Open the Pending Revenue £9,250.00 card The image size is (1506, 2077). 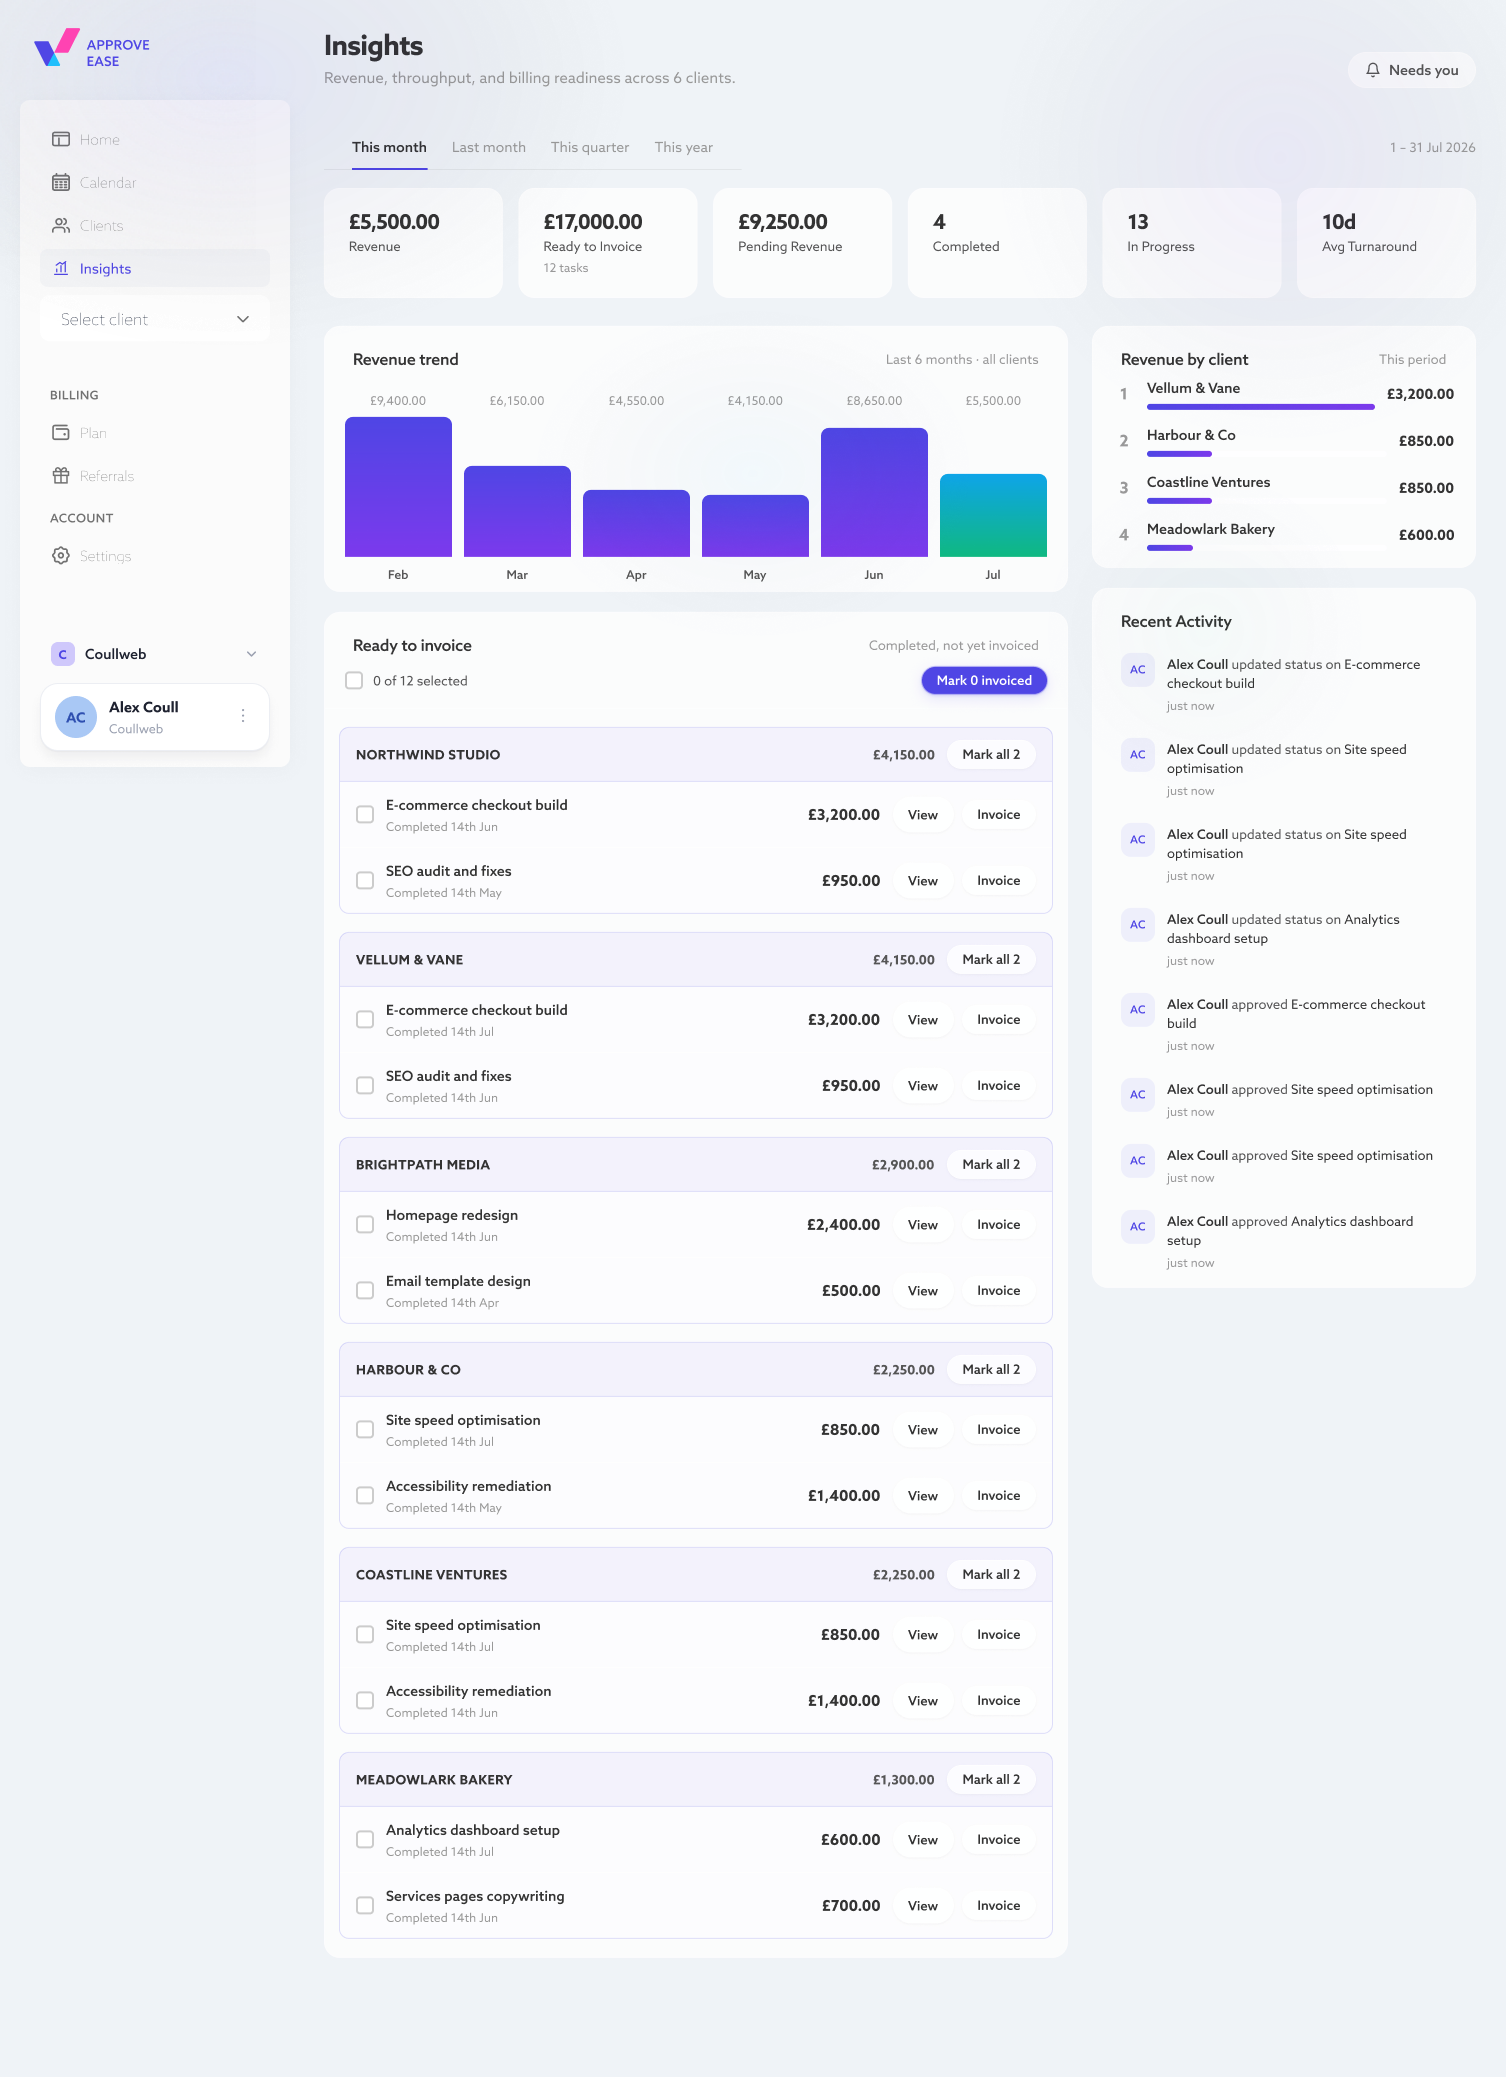[802, 243]
